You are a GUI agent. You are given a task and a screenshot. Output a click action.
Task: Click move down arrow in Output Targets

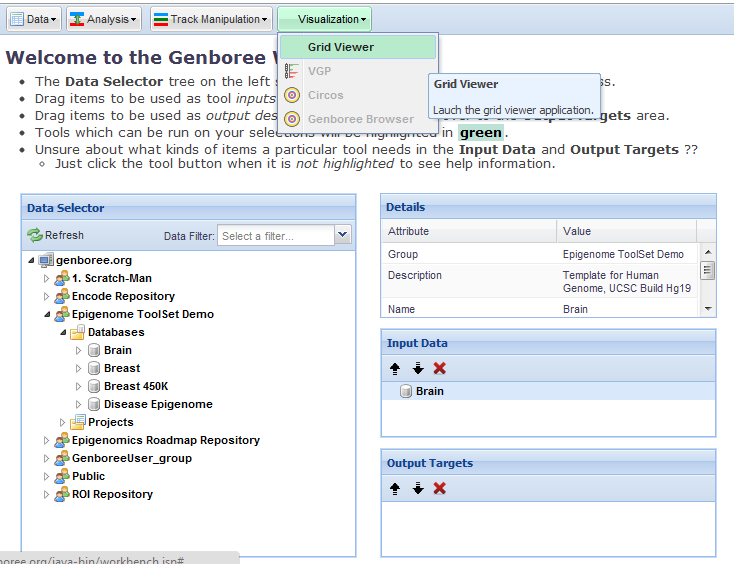pyautogui.click(x=418, y=488)
